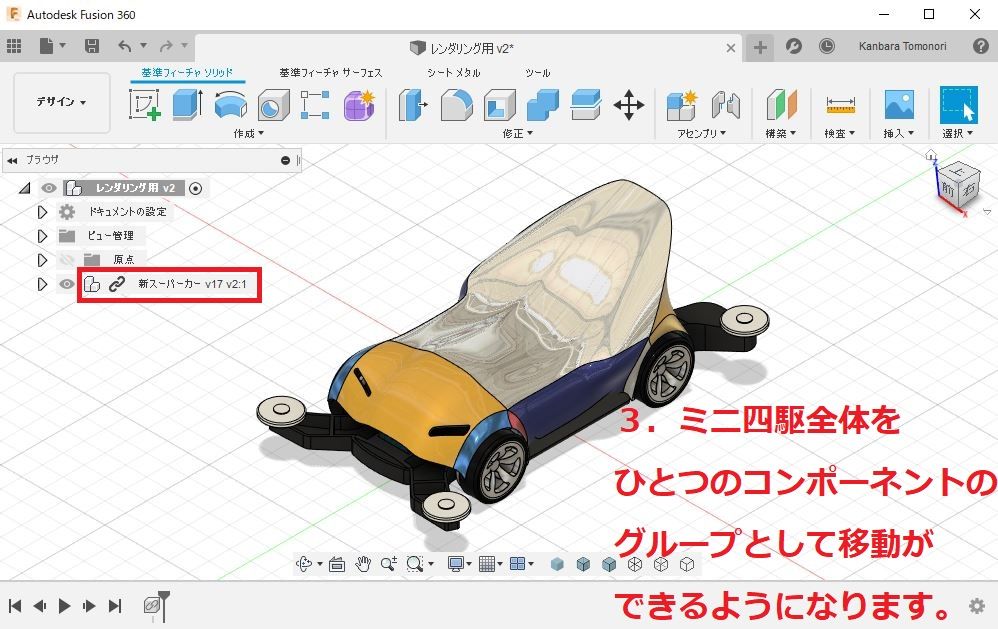Select the Extrude tool

click(x=188, y=104)
